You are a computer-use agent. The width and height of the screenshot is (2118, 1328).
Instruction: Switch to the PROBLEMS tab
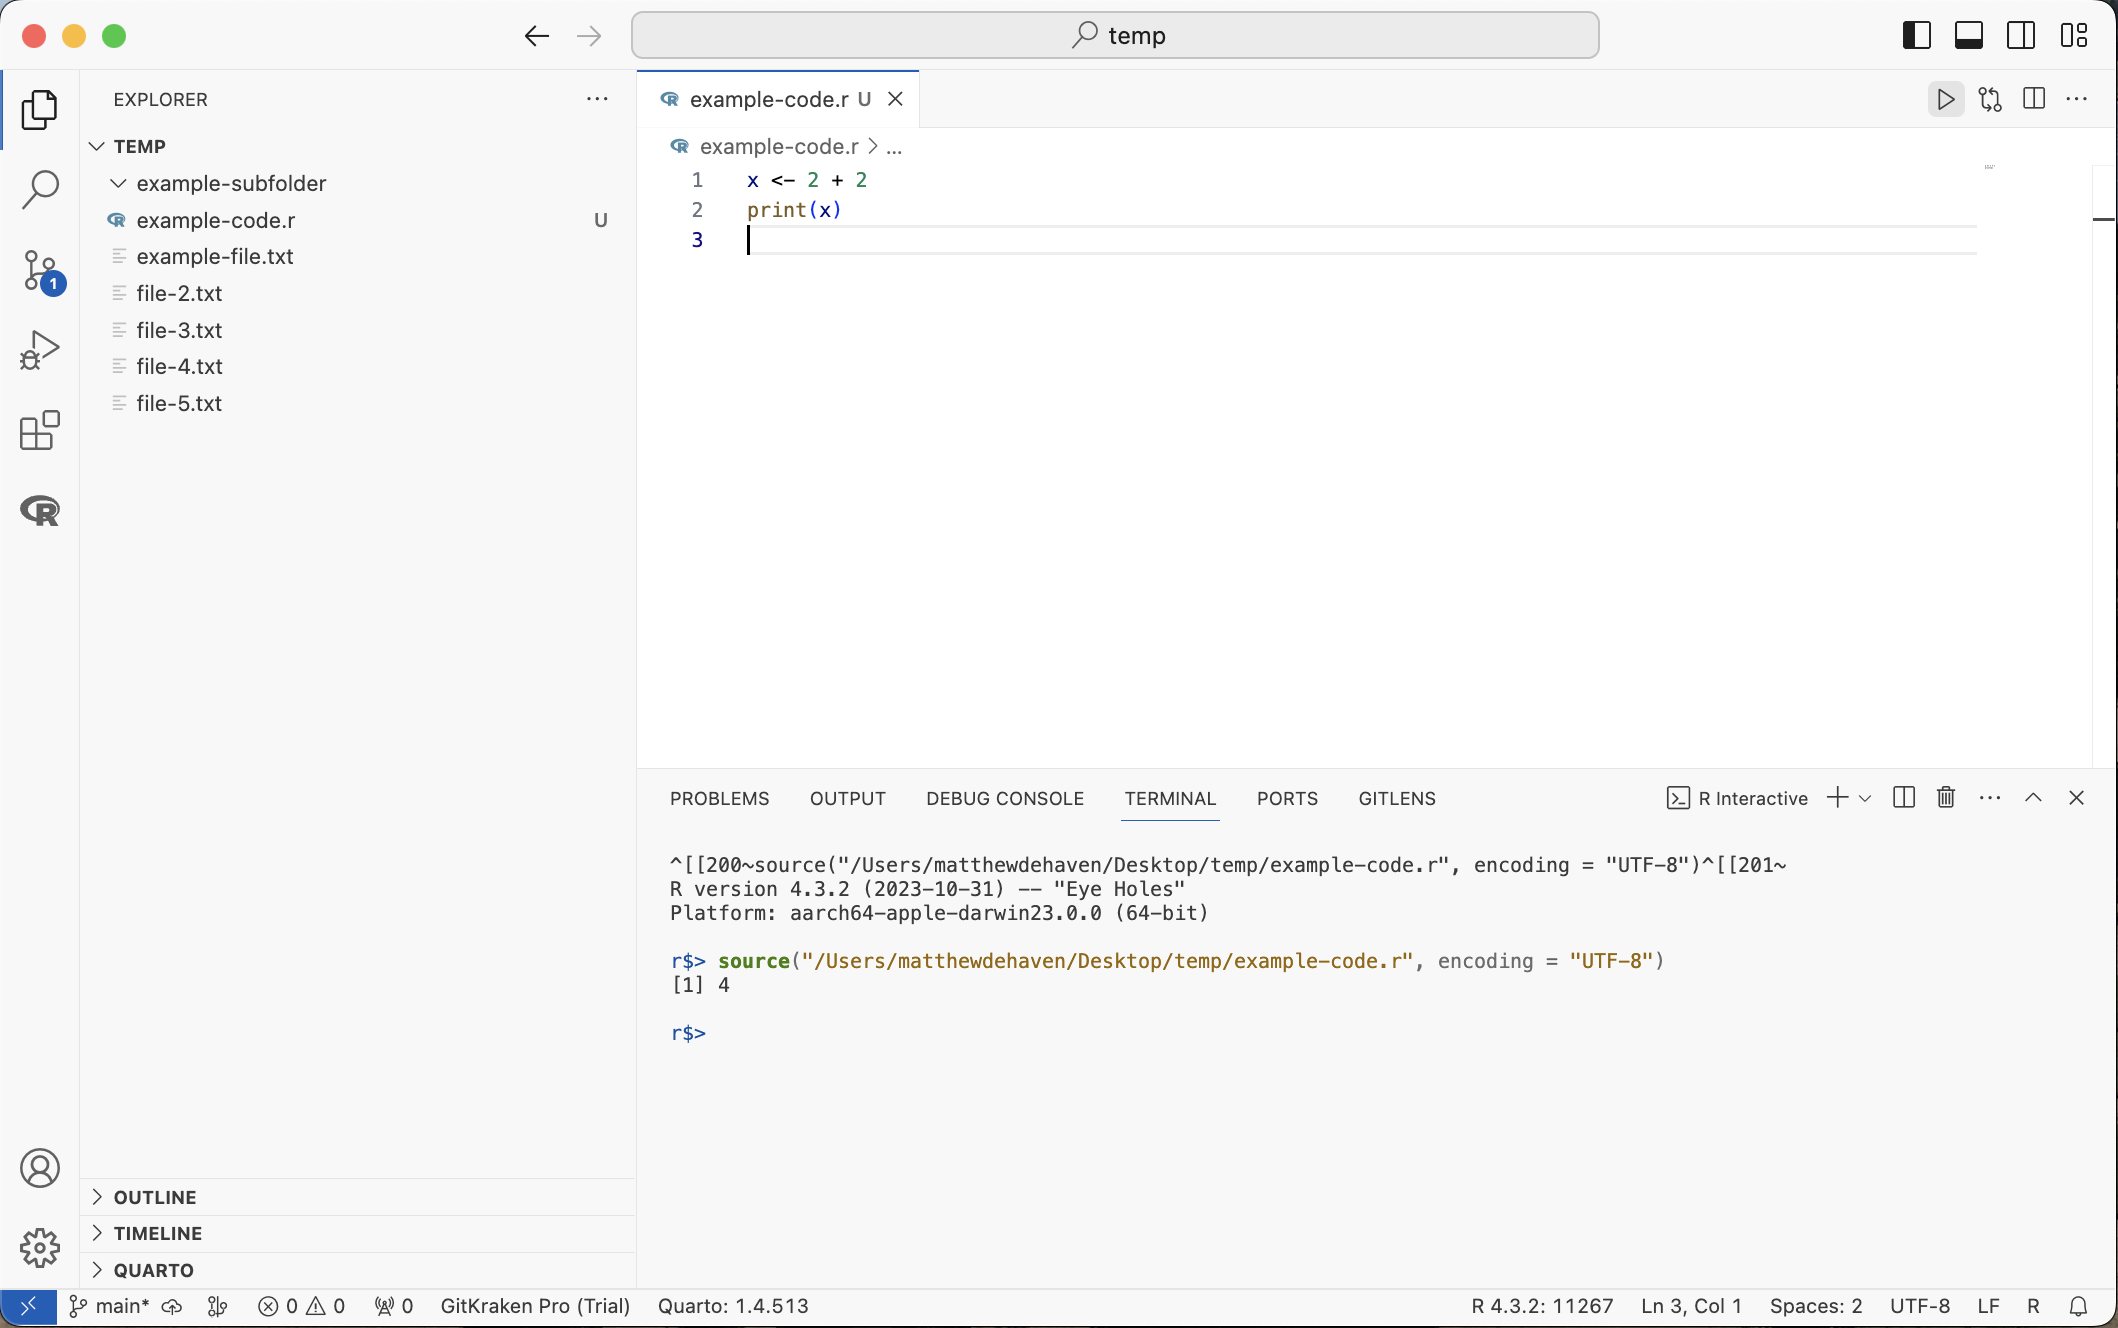(x=719, y=798)
